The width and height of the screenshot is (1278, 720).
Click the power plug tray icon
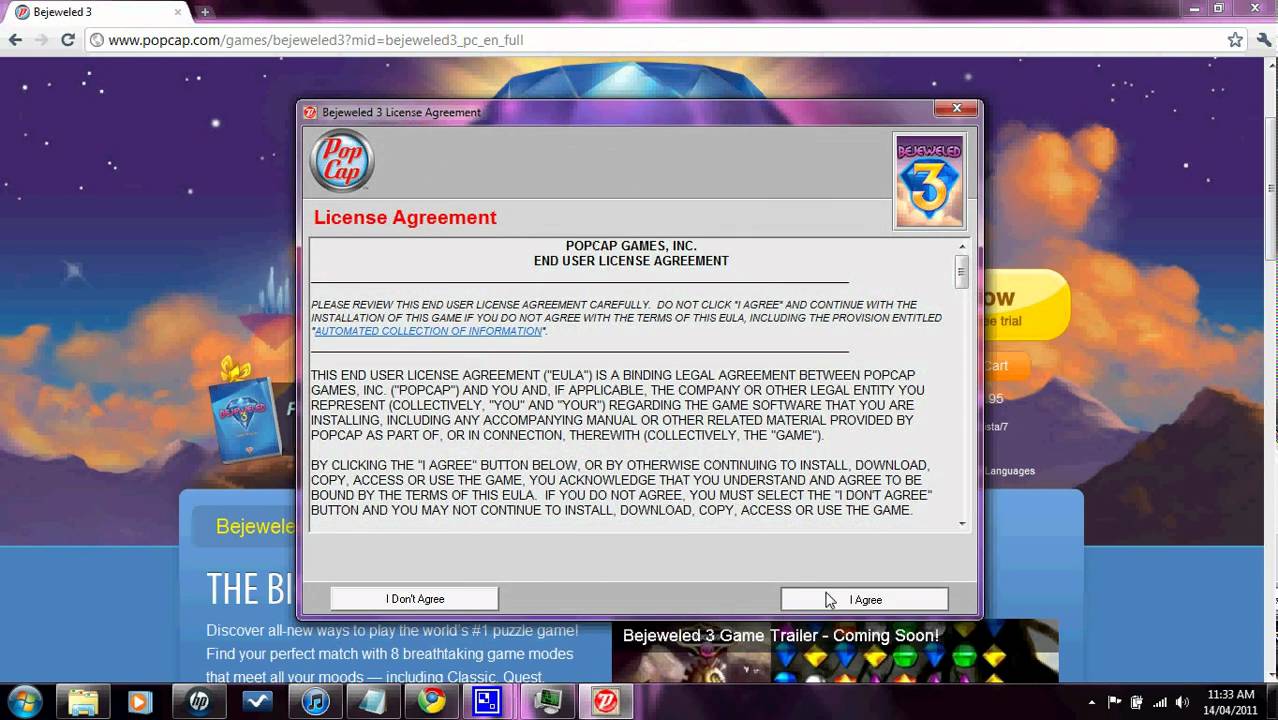coord(1137,702)
